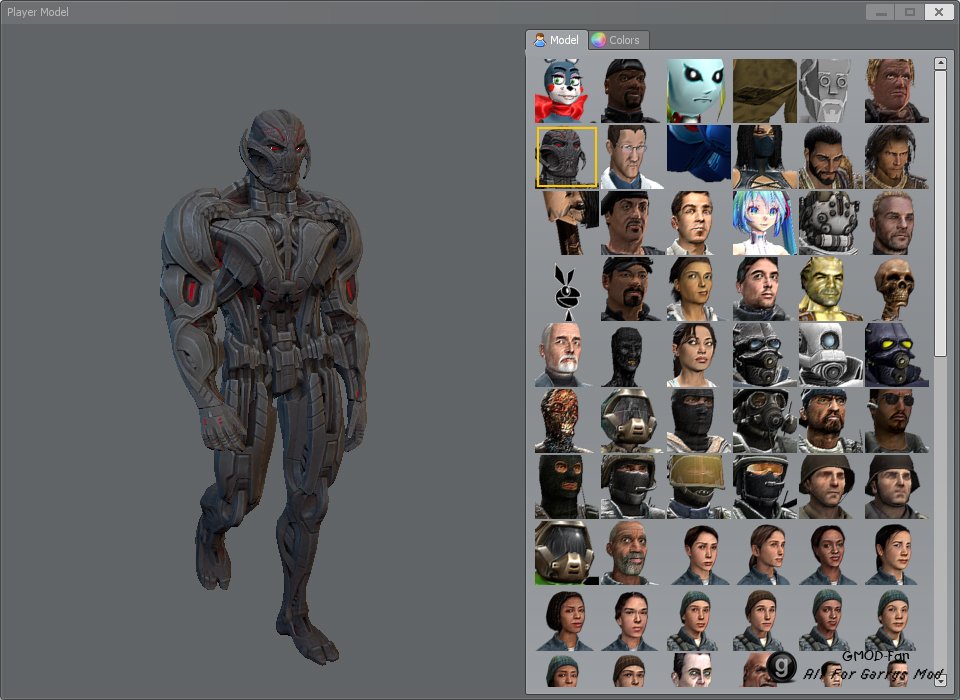Select the Model tab
The image size is (960, 700).
557,40
